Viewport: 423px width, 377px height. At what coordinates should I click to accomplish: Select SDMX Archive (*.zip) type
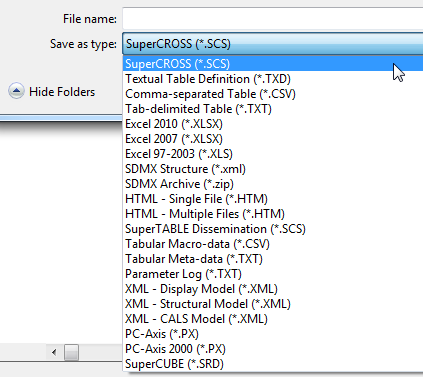pyautogui.click(x=273, y=184)
